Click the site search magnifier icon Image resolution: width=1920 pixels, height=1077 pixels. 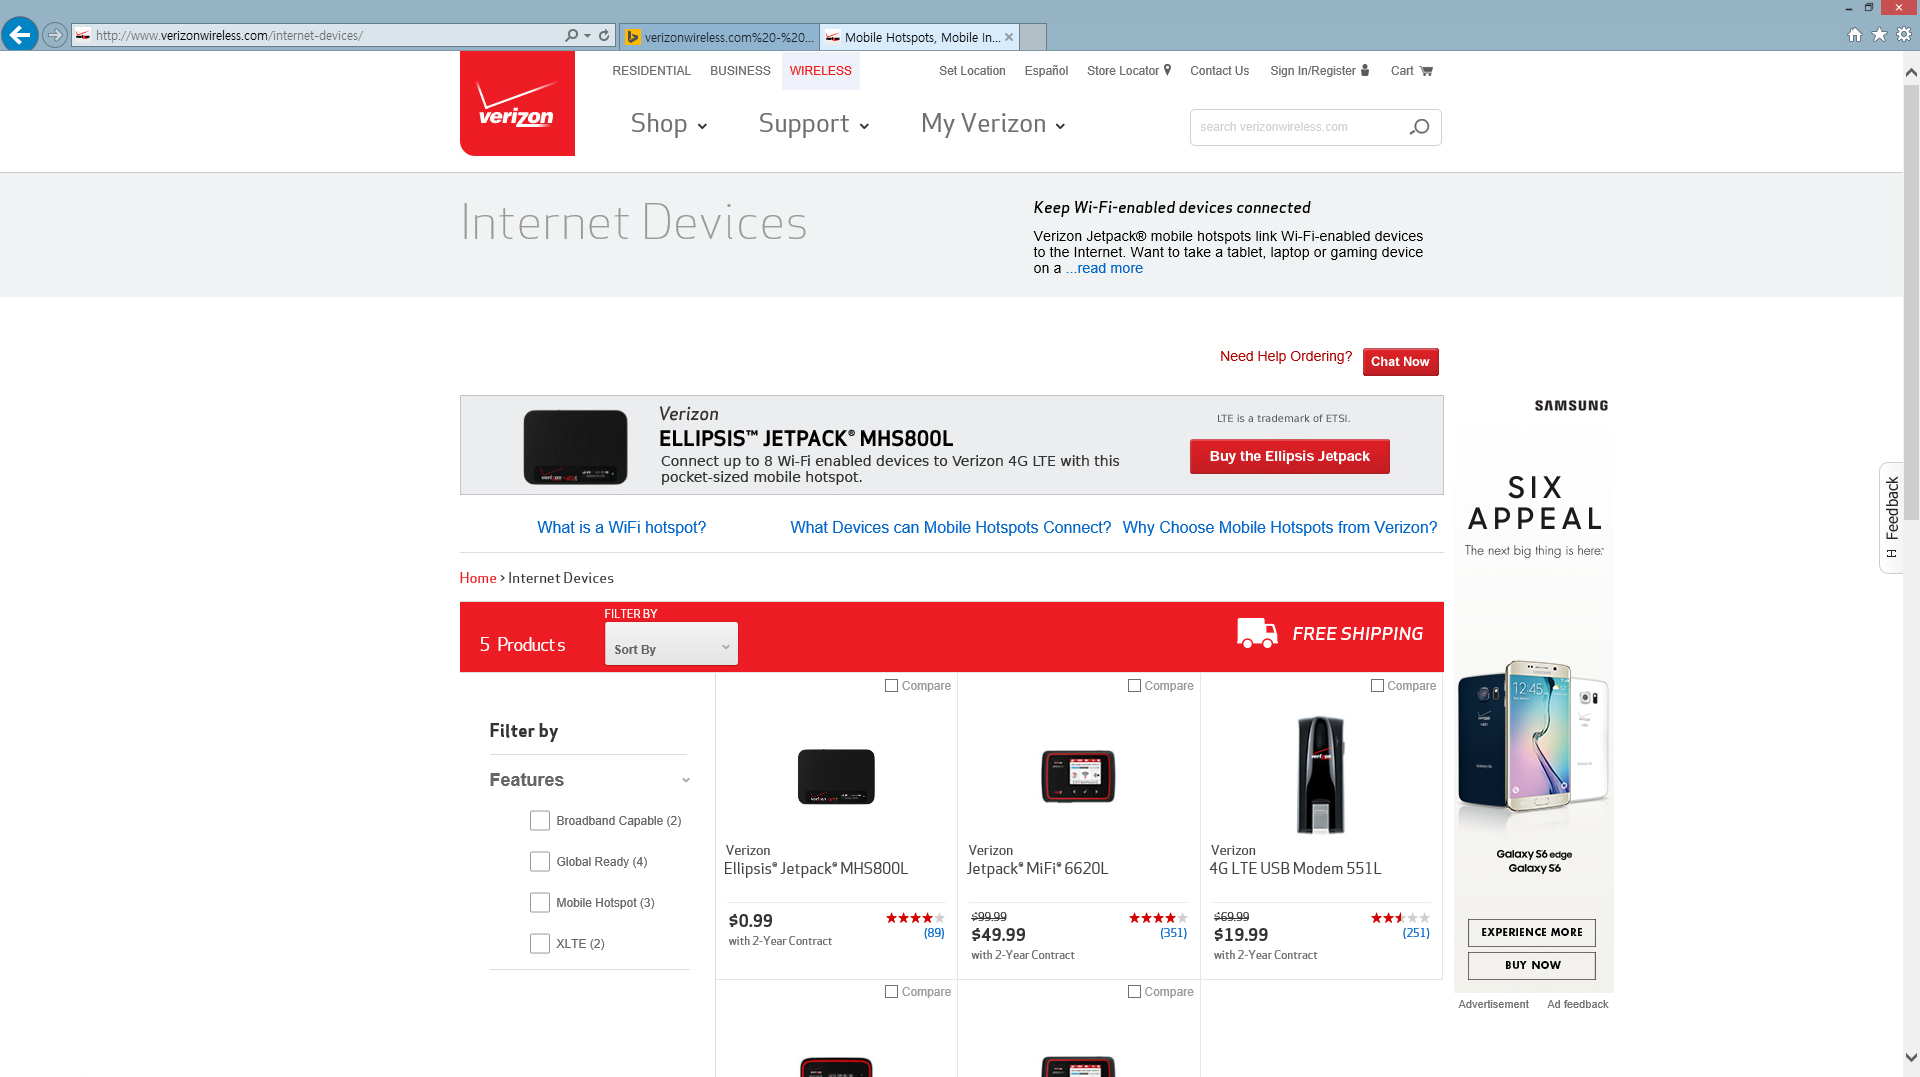[x=1420, y=127]
